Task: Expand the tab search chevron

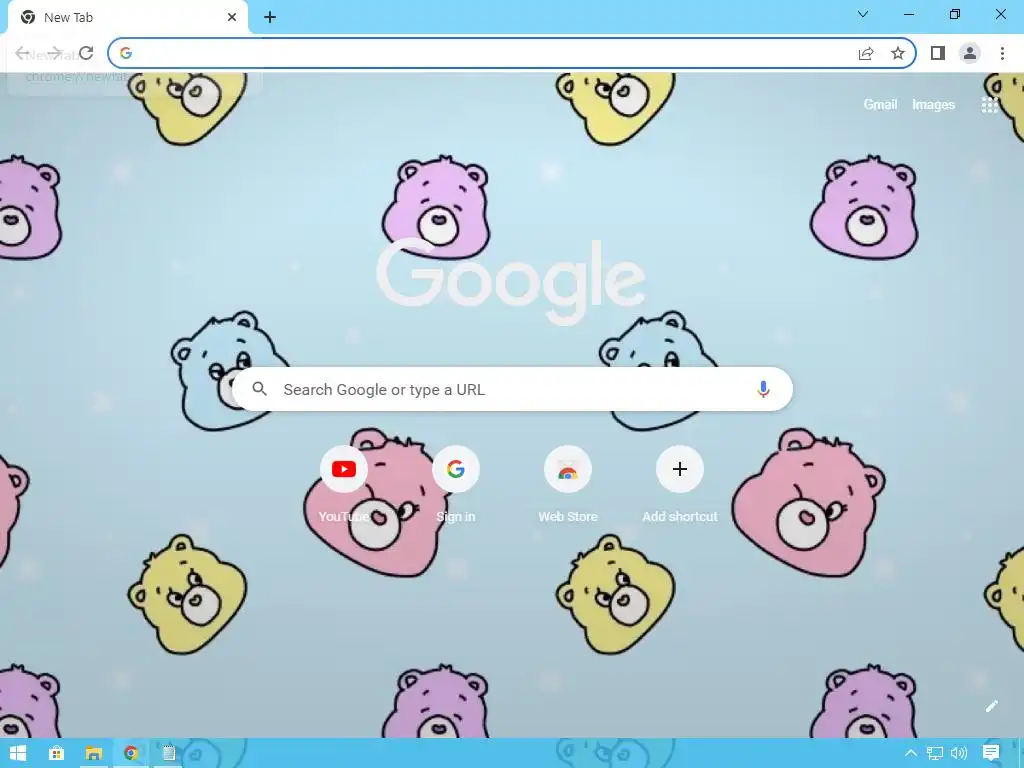Action: (x=863, y=14)
